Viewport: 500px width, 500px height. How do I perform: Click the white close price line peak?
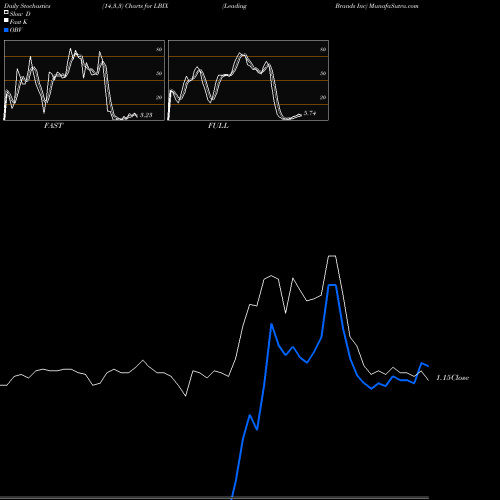click(x=332, y=256)
